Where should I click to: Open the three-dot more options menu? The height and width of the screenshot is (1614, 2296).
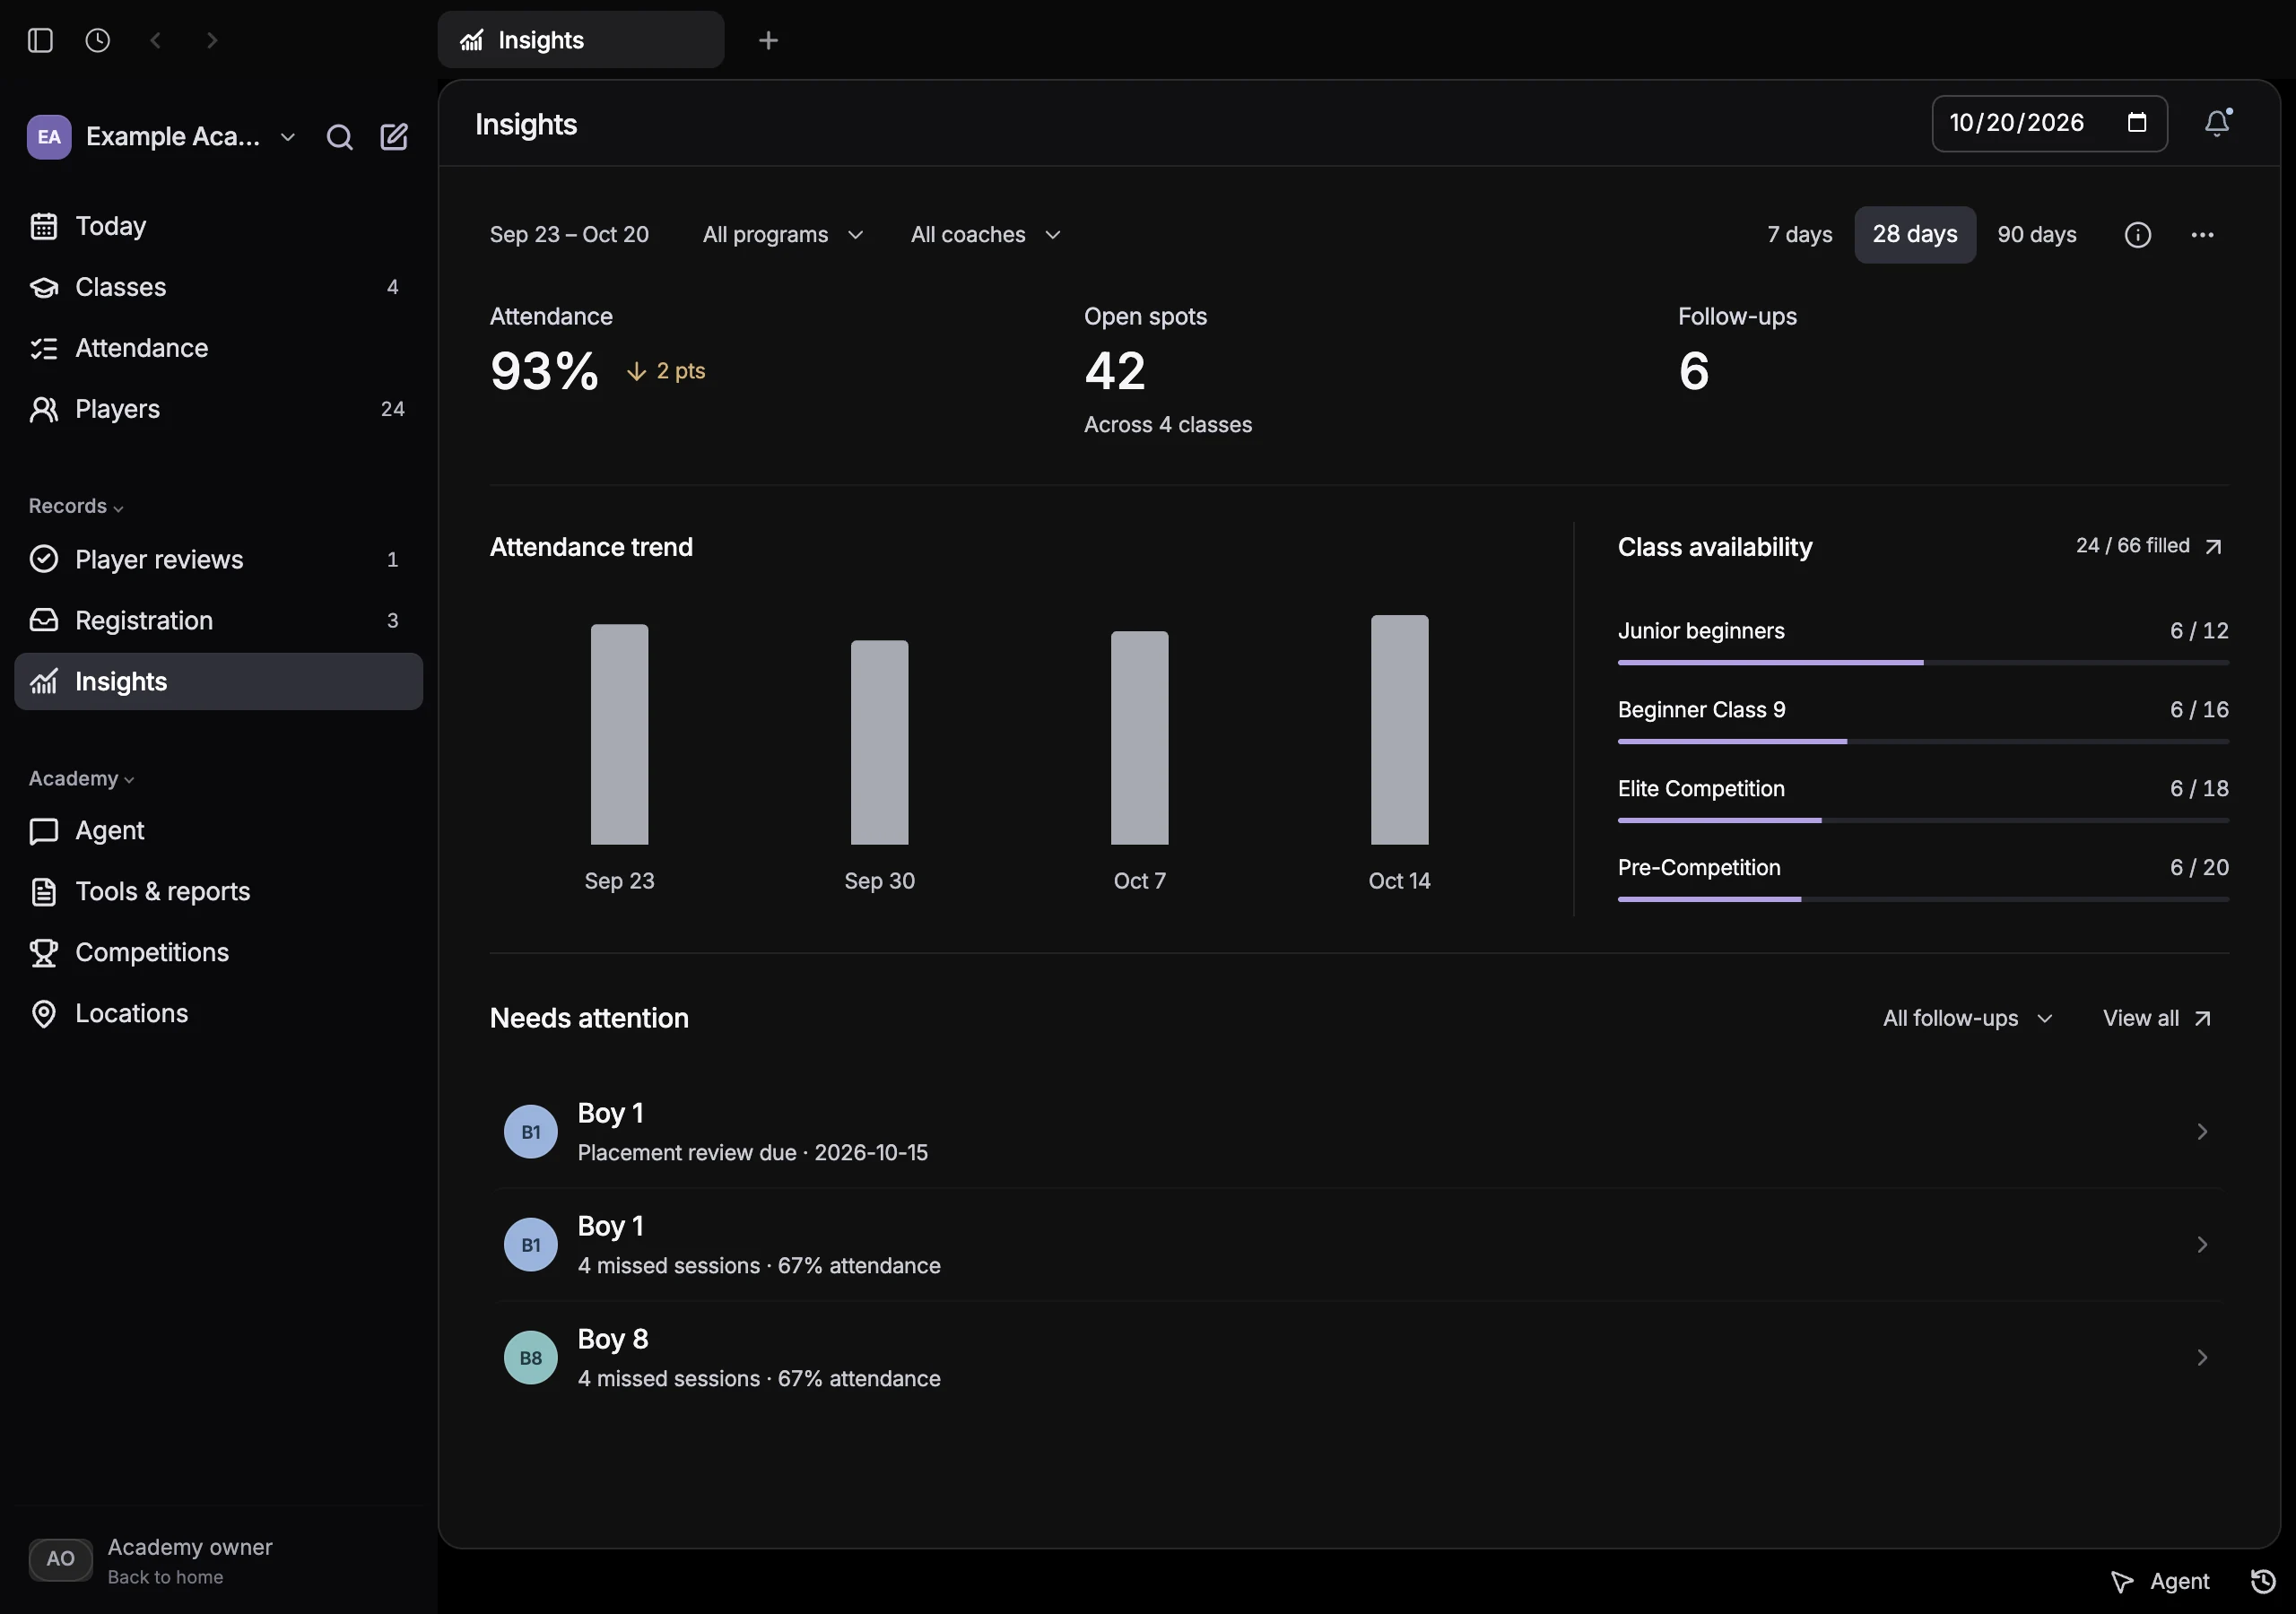[x=2202, y=235]
